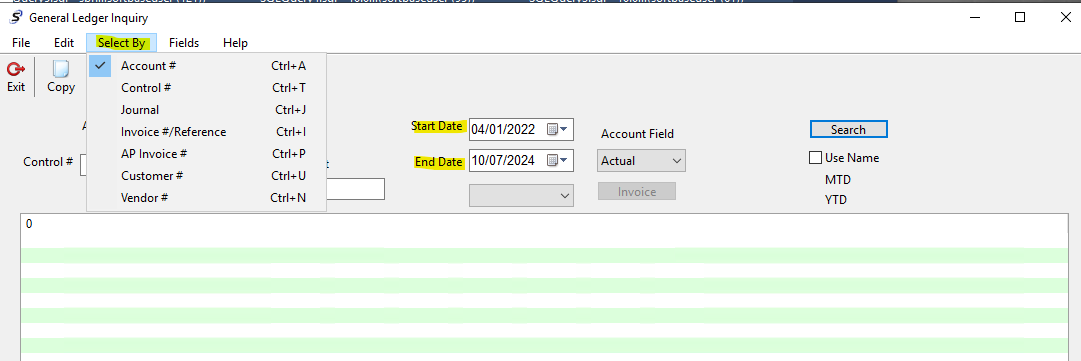Minimize the General Ledger Inquiry window
Image resolution: width=1081 pixels, height=361 pixels.
click(x=976, y=18)
